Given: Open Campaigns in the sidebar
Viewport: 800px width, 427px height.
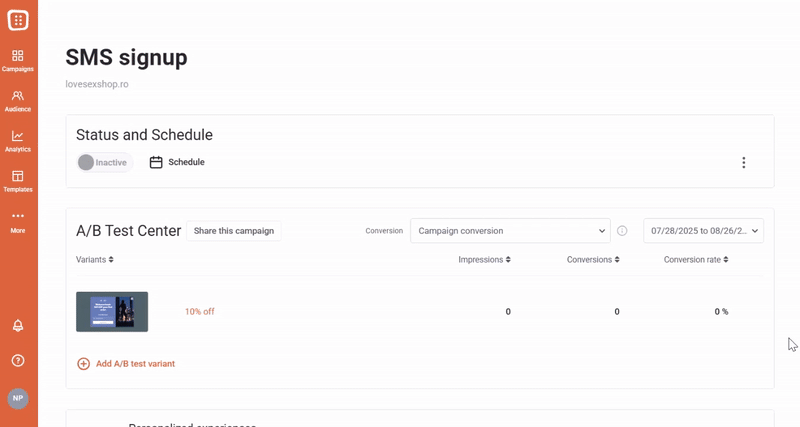Looking at the screenshot, I should (18, 60).
